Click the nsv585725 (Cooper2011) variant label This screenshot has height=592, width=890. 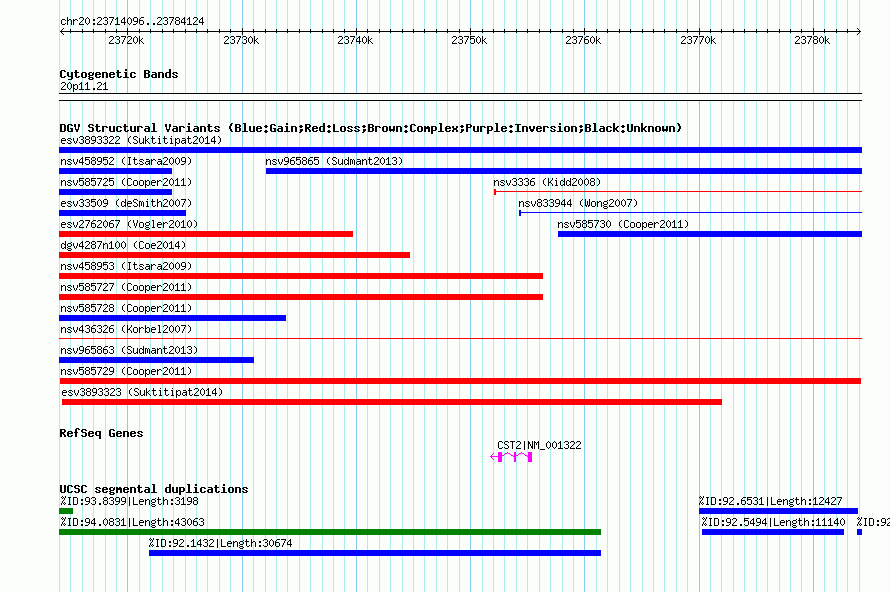(x=126, y=182)
